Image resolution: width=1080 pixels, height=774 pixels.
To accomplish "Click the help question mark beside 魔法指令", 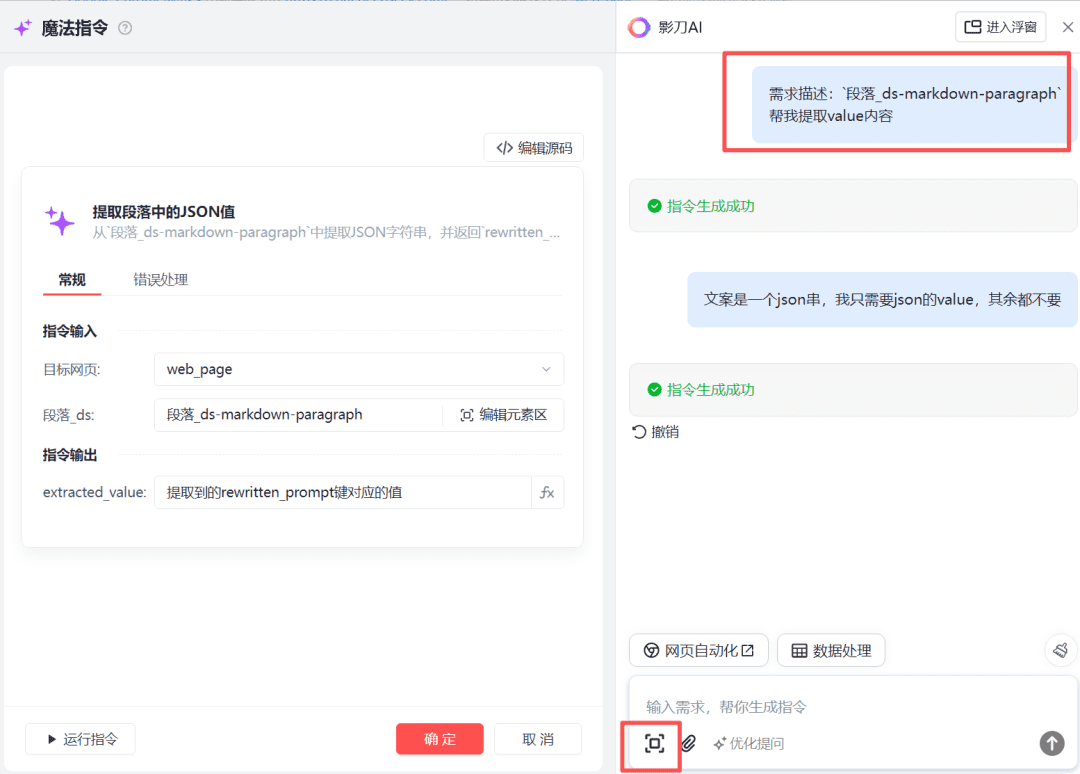I will [125, 28].
